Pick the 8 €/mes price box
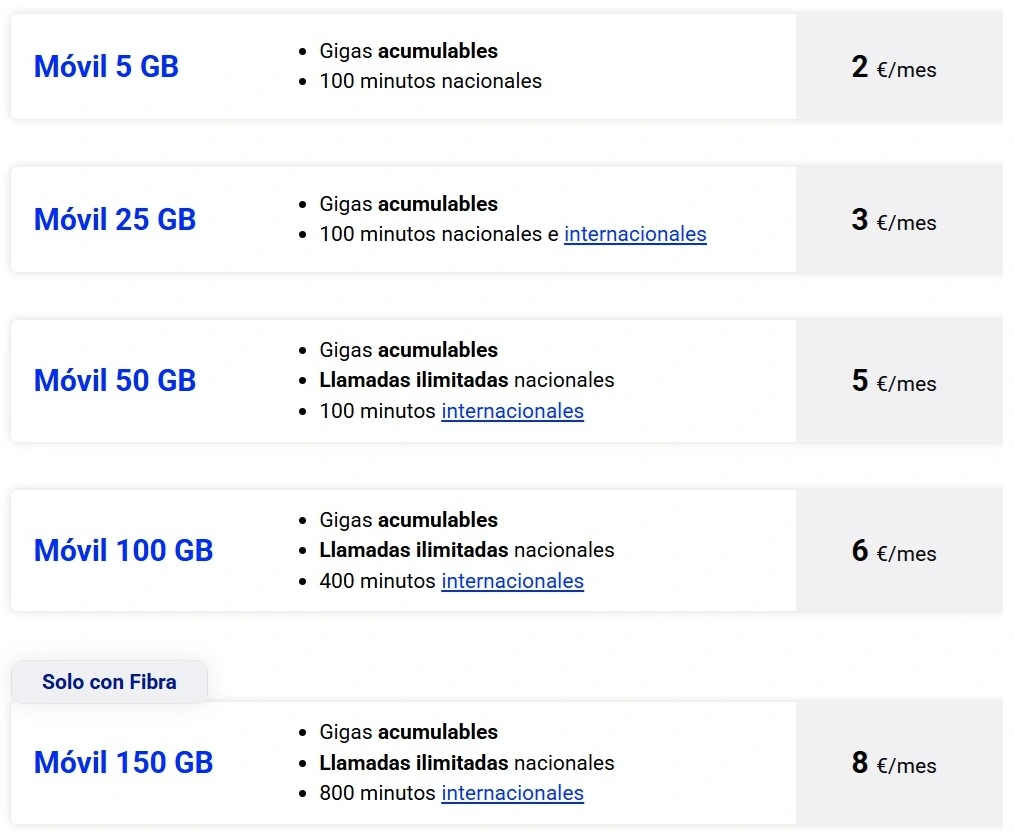 pyautogui.click(x=894, y=764)
